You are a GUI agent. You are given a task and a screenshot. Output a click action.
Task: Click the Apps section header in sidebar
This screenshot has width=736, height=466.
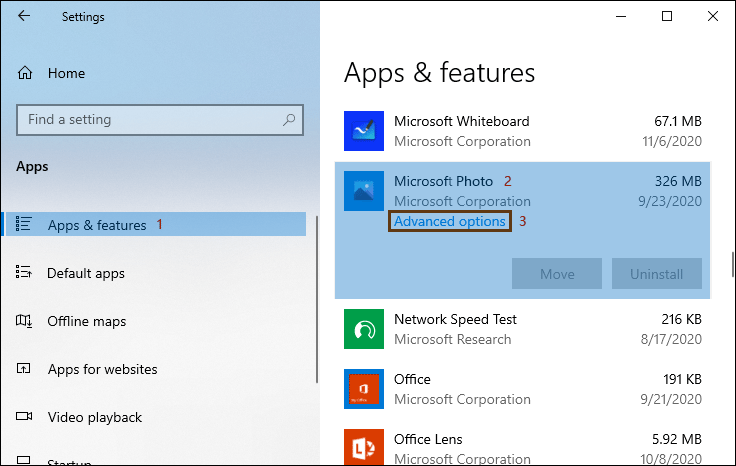click(x=32, y=167)
